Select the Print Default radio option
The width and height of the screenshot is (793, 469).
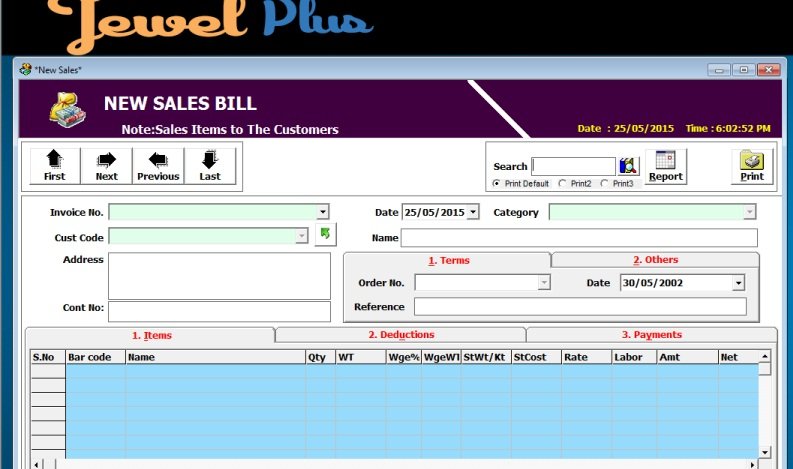coord(497,184)
